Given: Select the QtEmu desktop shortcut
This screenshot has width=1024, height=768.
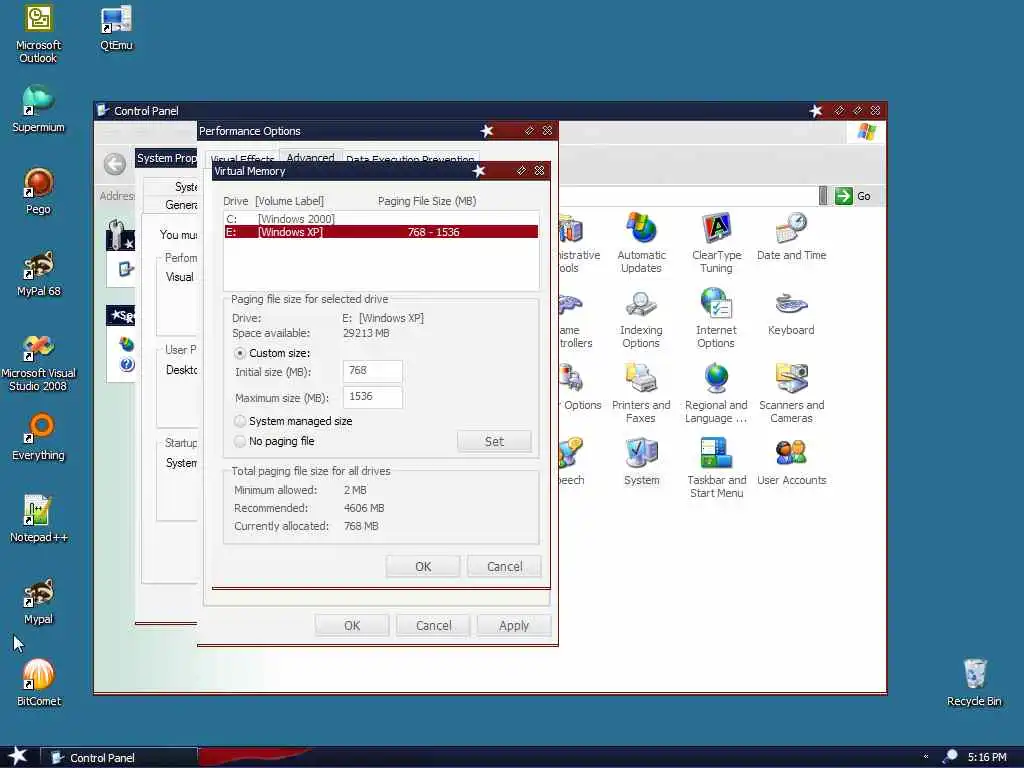Looking at the screenshot, I should click(116, 28).
